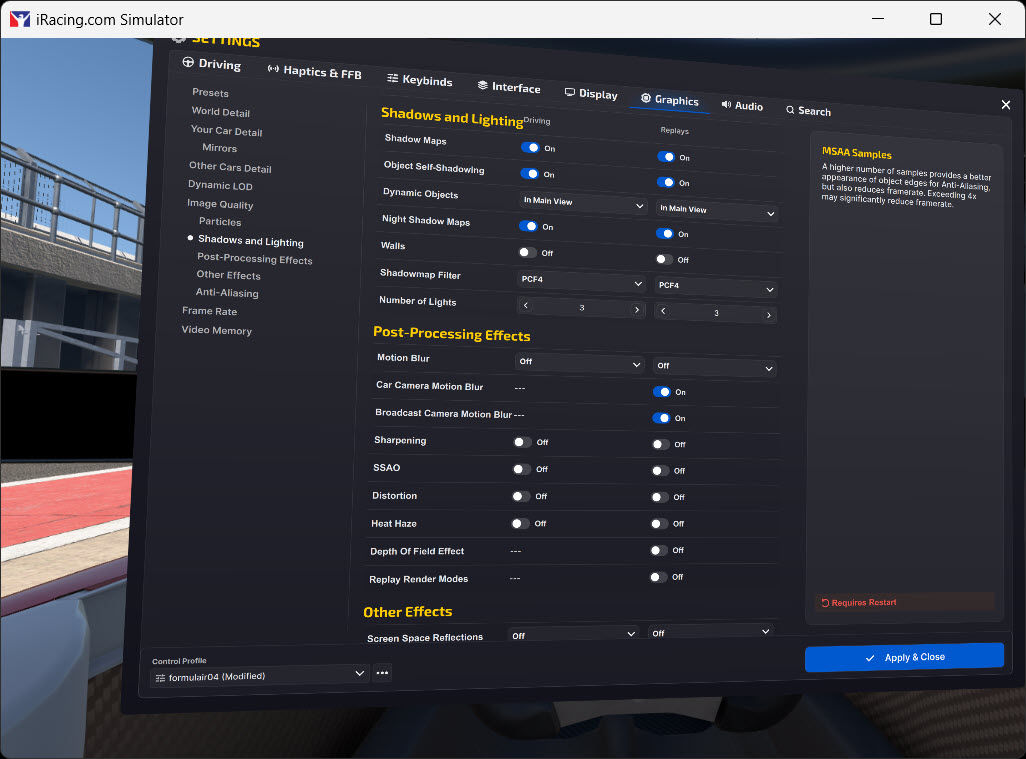Screen dimensions: 1026x759
Task: Toggle Replays Car Camera Motion Blur
Action: pyautogui.click(x=662, y=392)
